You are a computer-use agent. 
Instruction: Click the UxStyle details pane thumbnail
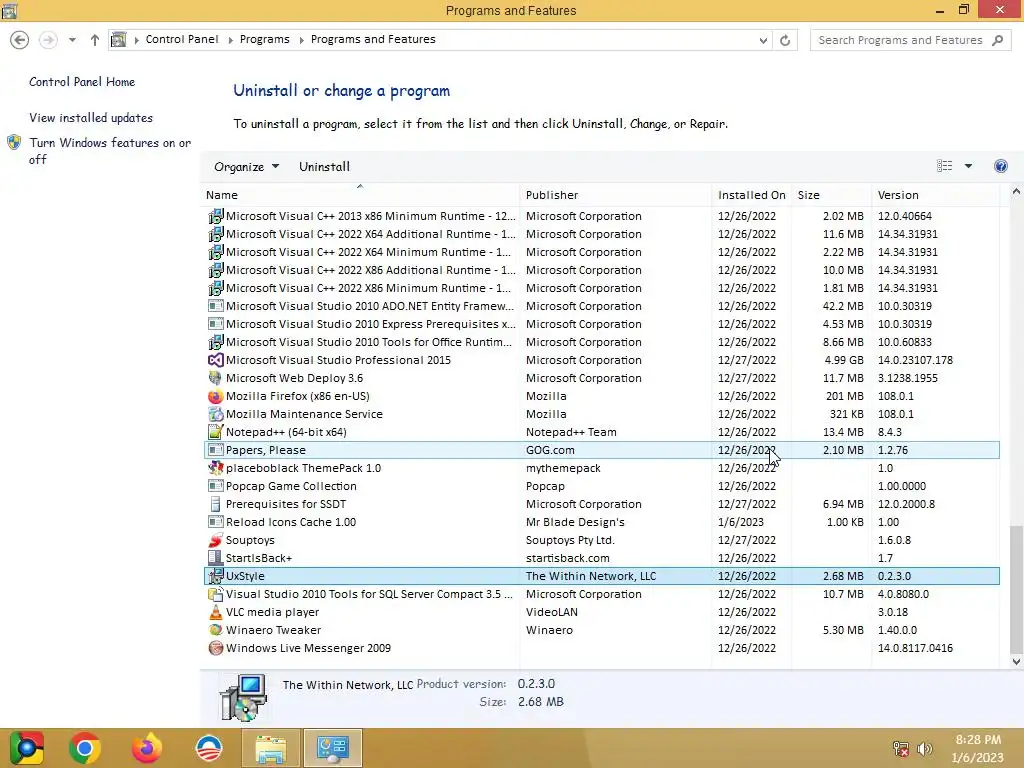point(244,697)
